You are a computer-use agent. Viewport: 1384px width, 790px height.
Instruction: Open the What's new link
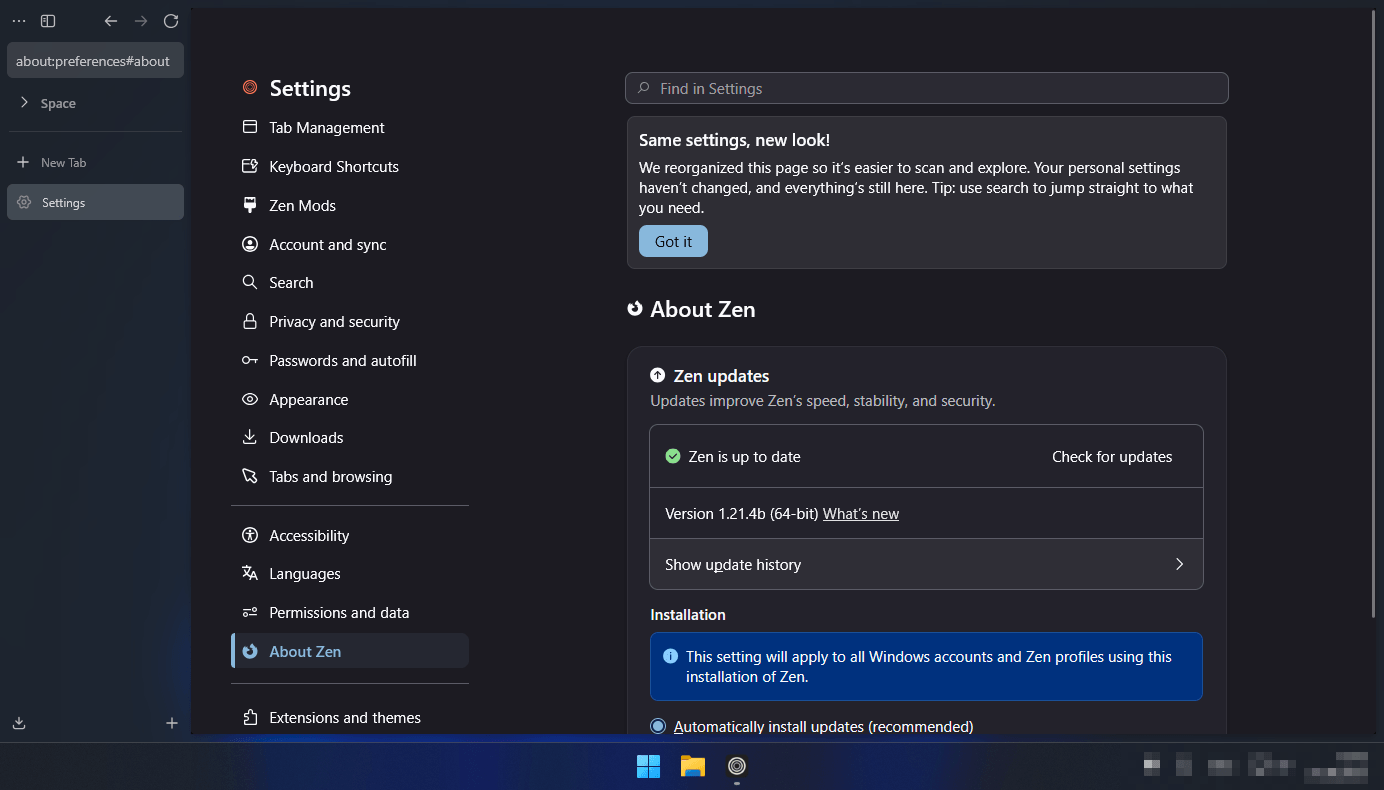861,513
